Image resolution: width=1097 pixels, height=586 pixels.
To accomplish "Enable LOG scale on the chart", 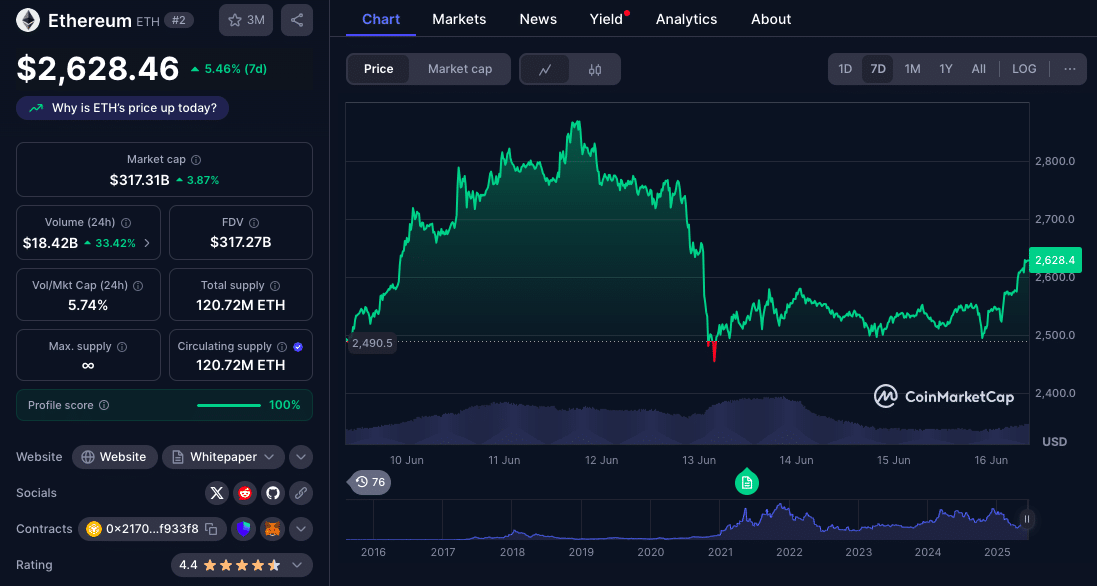I will 1024,69.
